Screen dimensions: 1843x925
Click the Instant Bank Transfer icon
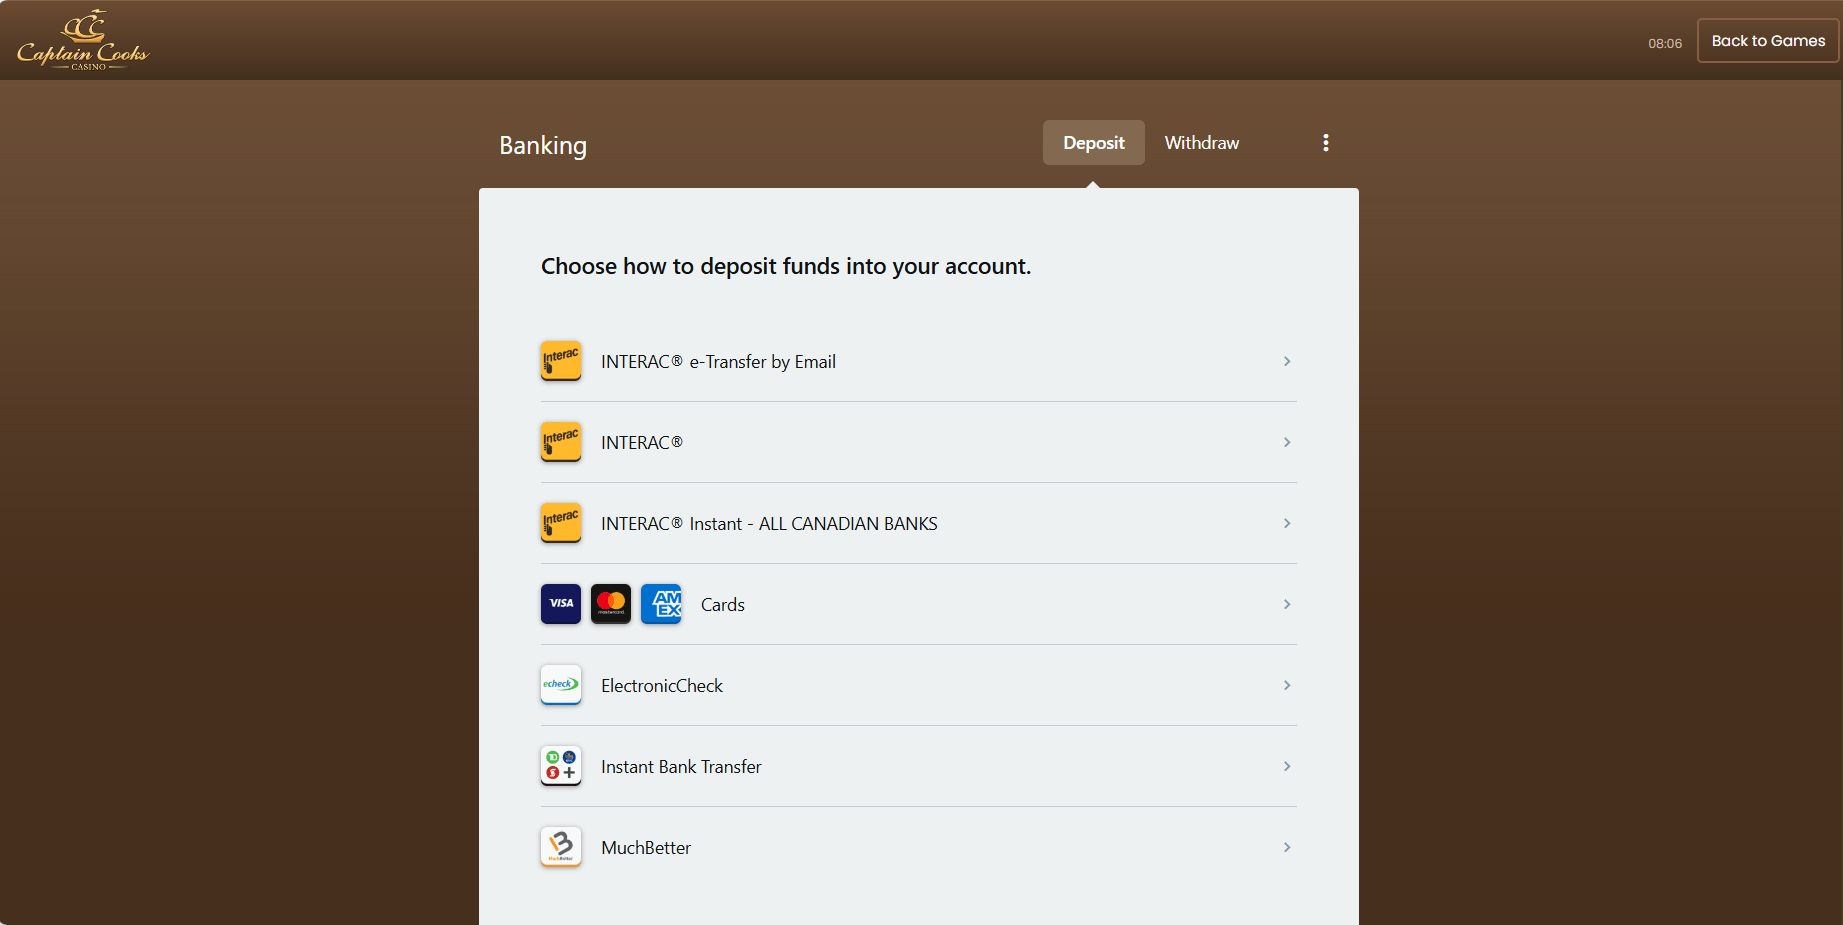click(x=561, y=766)
